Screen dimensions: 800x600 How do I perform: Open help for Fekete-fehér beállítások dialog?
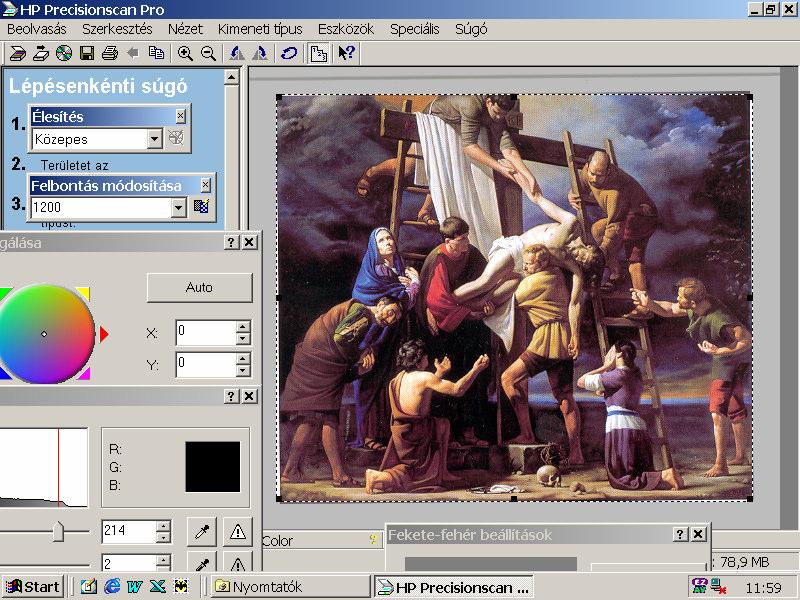coord(680,534)
